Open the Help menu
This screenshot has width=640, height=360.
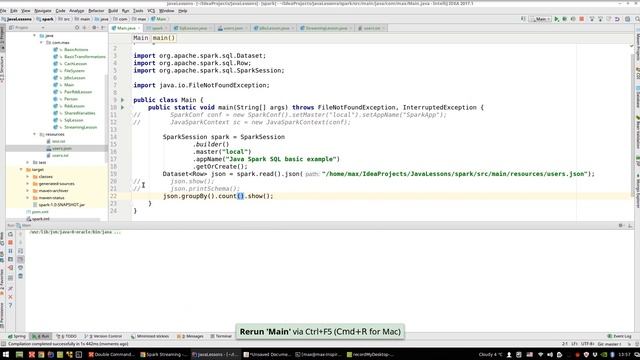tap(182, 11)
